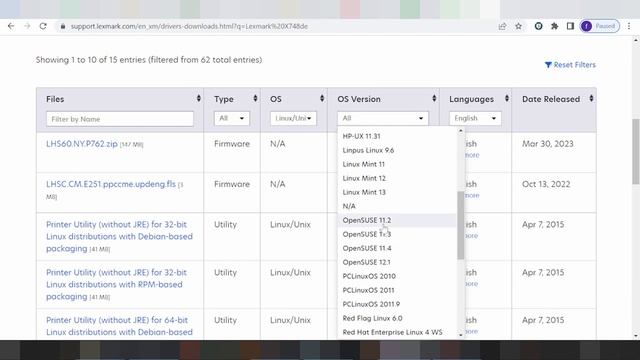This screenshot has height=360, width=640.
Task: Open 32-bit RPM-based Printer Utility link
Action: click(116, 284)
